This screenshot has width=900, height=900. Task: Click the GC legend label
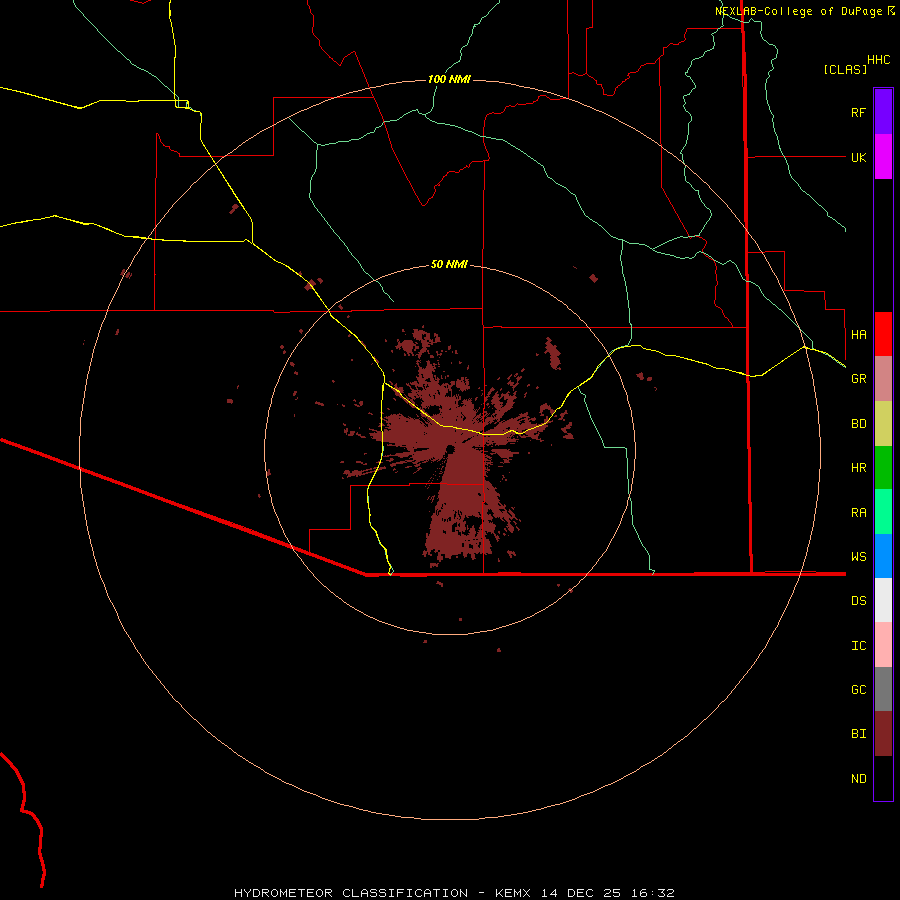[x=858, y=690]
